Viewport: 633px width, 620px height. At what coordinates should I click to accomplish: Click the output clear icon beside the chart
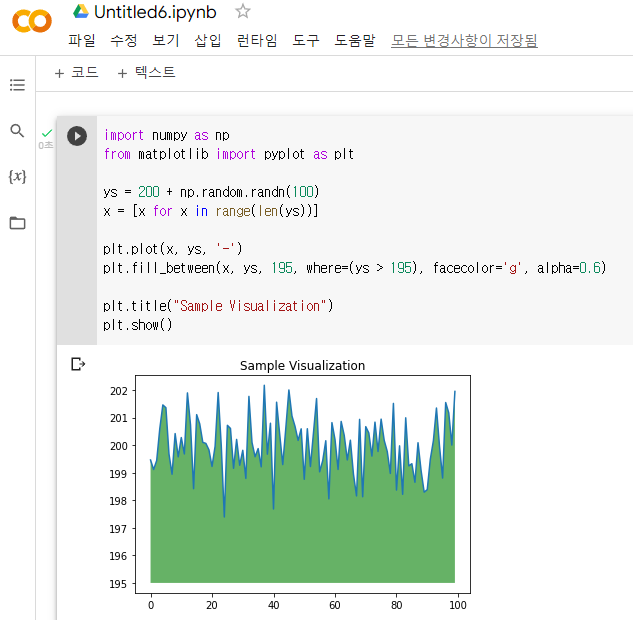point(78,364)
